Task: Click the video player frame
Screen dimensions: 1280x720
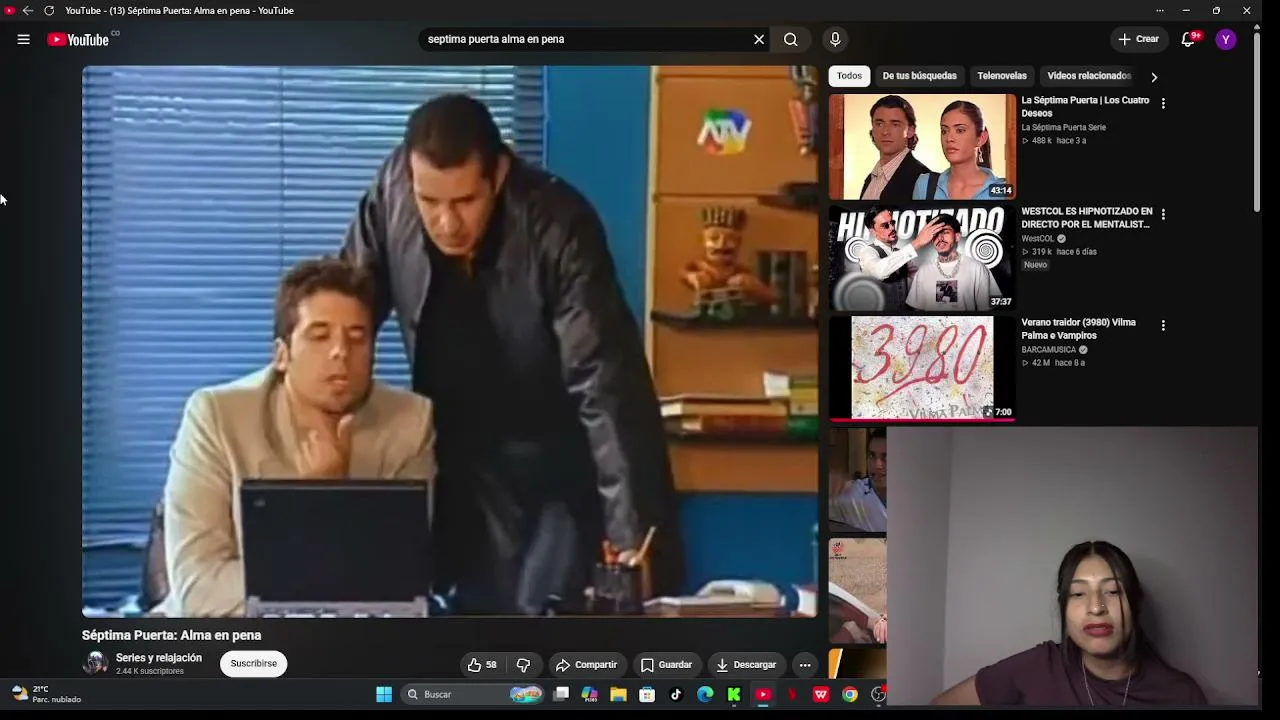Action: pos(450,341)
